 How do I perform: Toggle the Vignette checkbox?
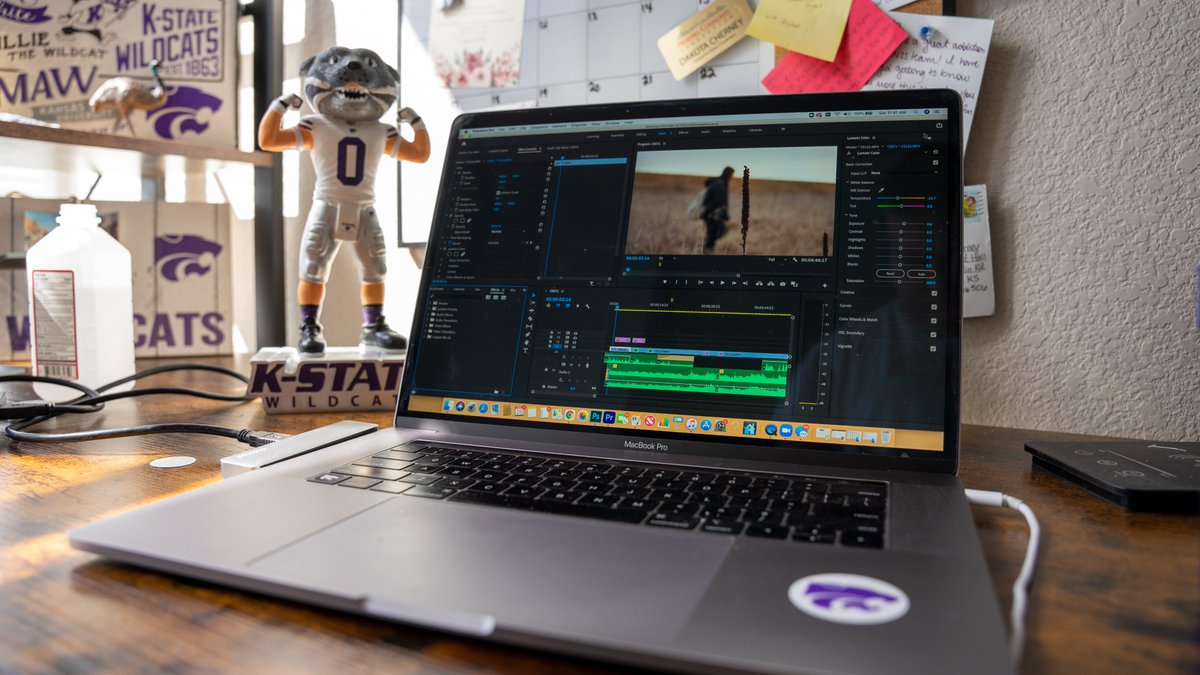pyautogui.click(x=933, y=348)
